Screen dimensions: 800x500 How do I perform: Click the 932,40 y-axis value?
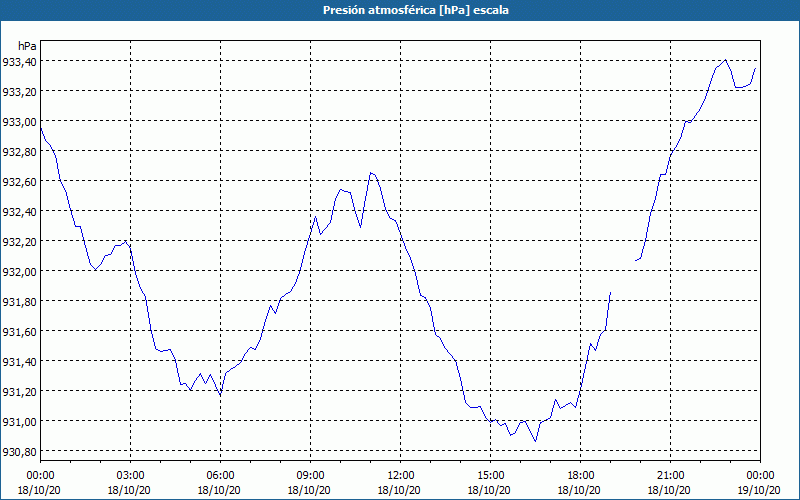click(x=19, y=212)
